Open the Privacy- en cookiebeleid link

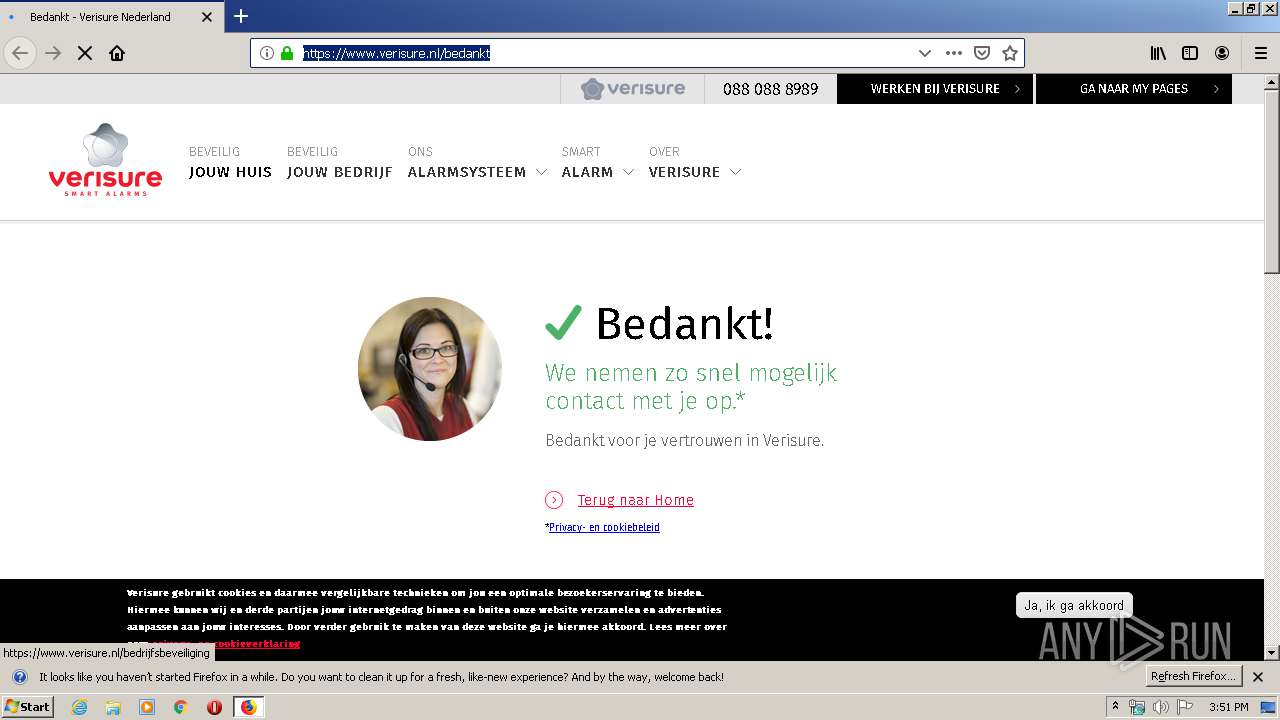click(x=604, y=527)
